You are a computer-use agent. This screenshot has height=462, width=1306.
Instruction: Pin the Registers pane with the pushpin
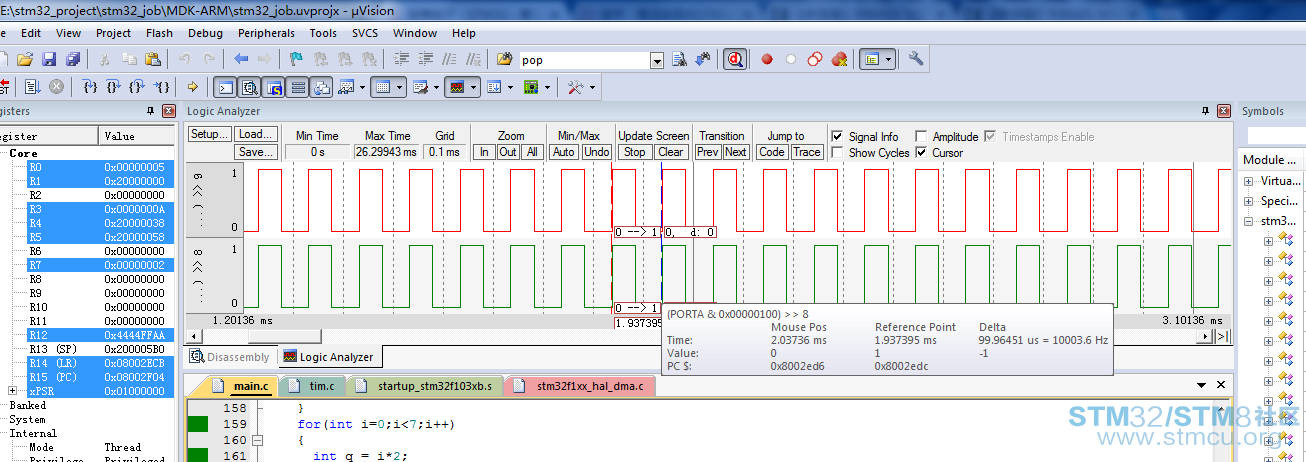click(151, 111)
